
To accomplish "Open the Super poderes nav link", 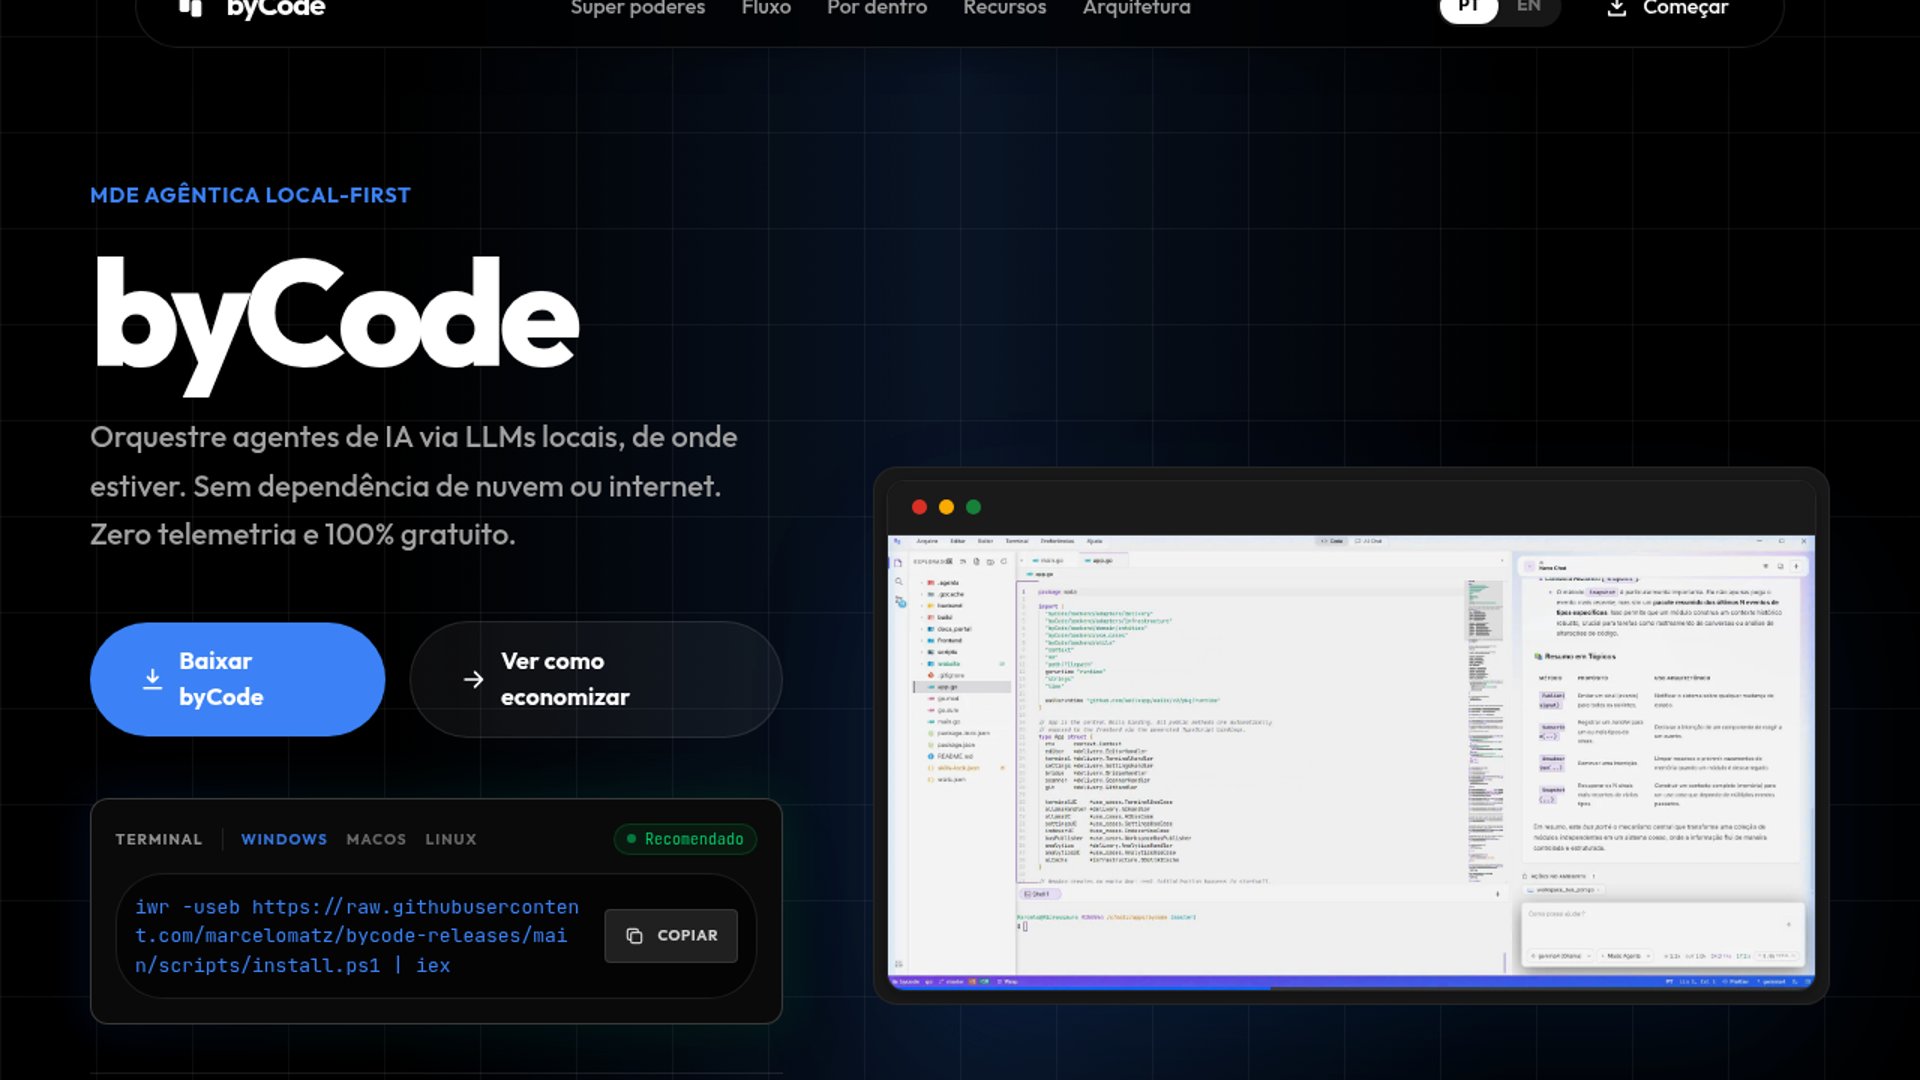I will (638, 8).
